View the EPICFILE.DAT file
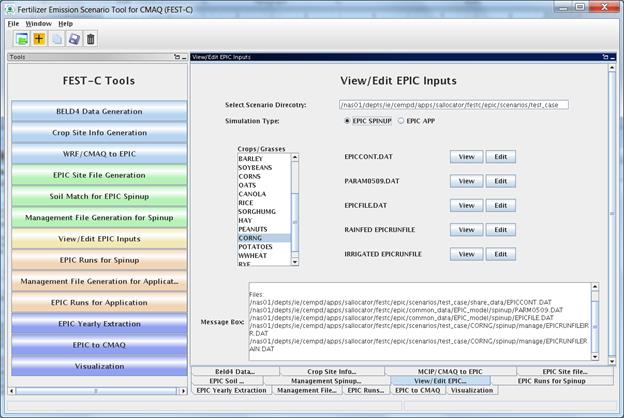The width and height of the screenshot is (624, 418). tap(466, 205)
